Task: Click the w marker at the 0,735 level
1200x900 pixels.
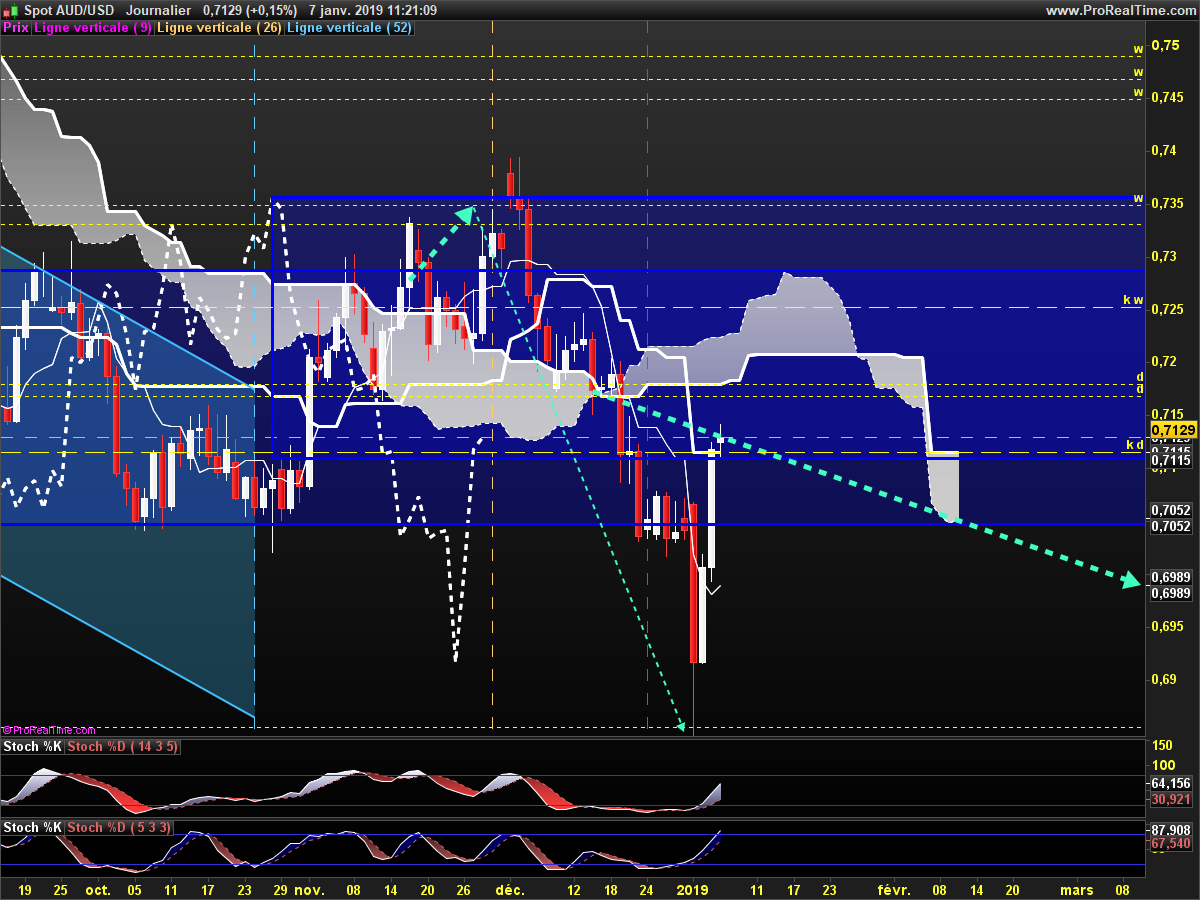Action: point(1138,199)
